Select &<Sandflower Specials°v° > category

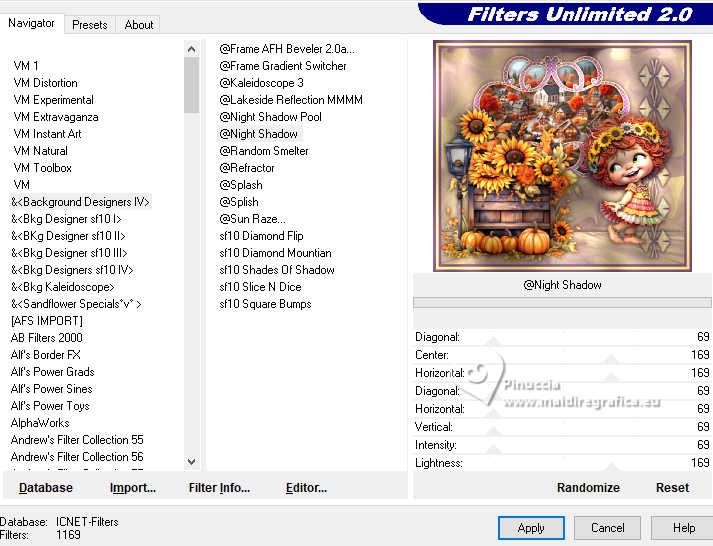[76, 304]
